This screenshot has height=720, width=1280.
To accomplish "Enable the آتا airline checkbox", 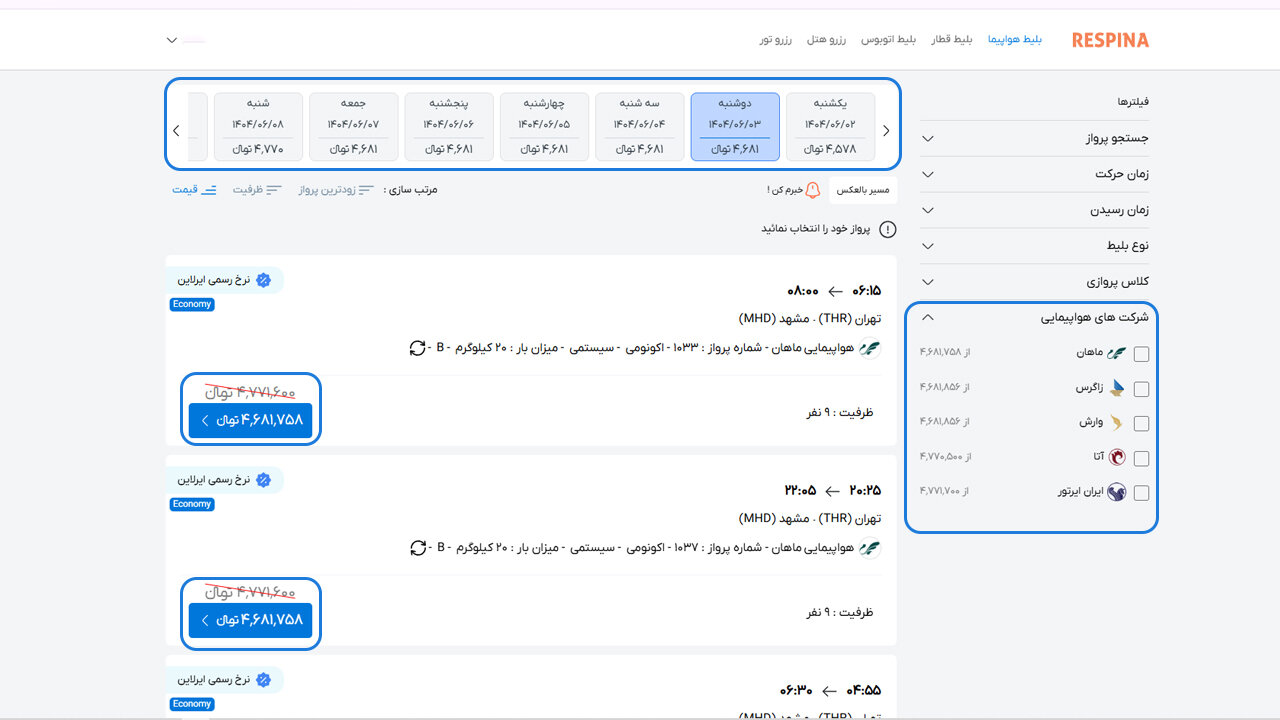I will tap(1141, 457).
